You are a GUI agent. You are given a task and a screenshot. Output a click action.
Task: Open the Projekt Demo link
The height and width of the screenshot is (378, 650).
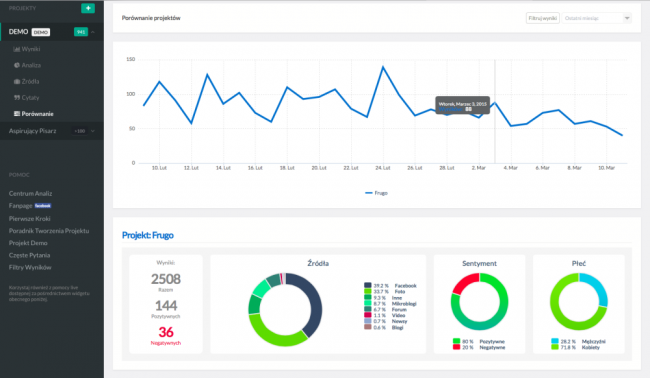pyautogui.click(x=28, y=243)
